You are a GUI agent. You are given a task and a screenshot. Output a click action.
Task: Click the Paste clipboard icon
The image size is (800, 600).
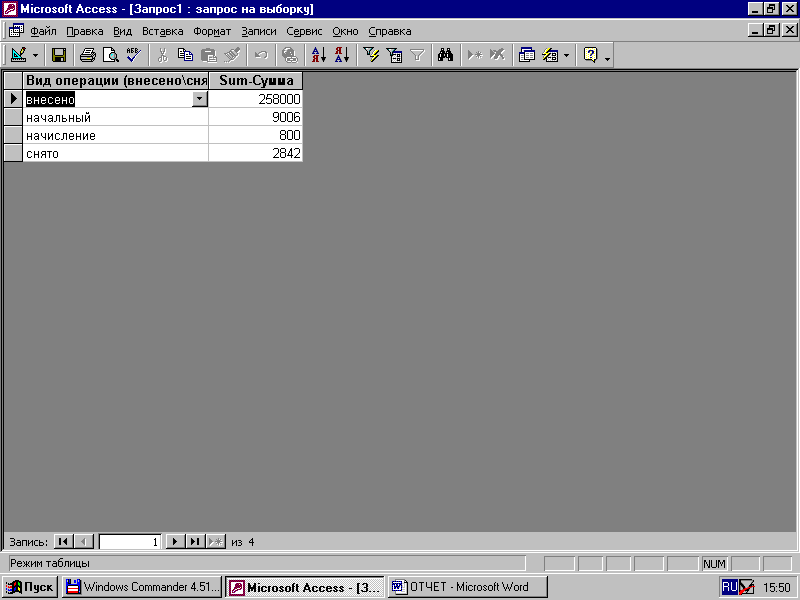(x=208, y=55)
